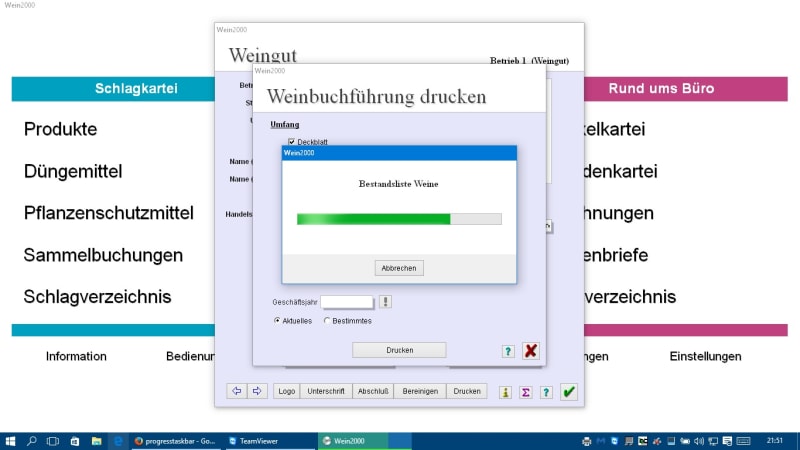Viewport: 800px width, 450px height.
Task: Open taskbar search magnifier
Action: [x=32, y=441]
